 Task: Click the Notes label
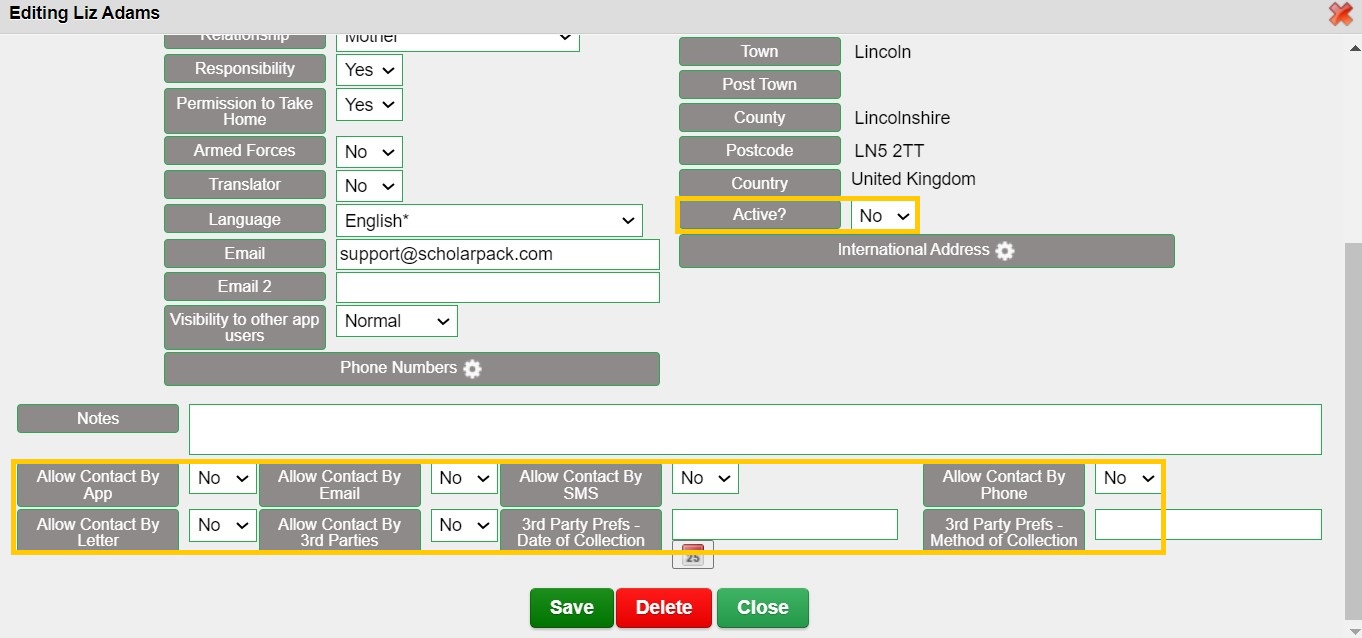pos(98,419)
